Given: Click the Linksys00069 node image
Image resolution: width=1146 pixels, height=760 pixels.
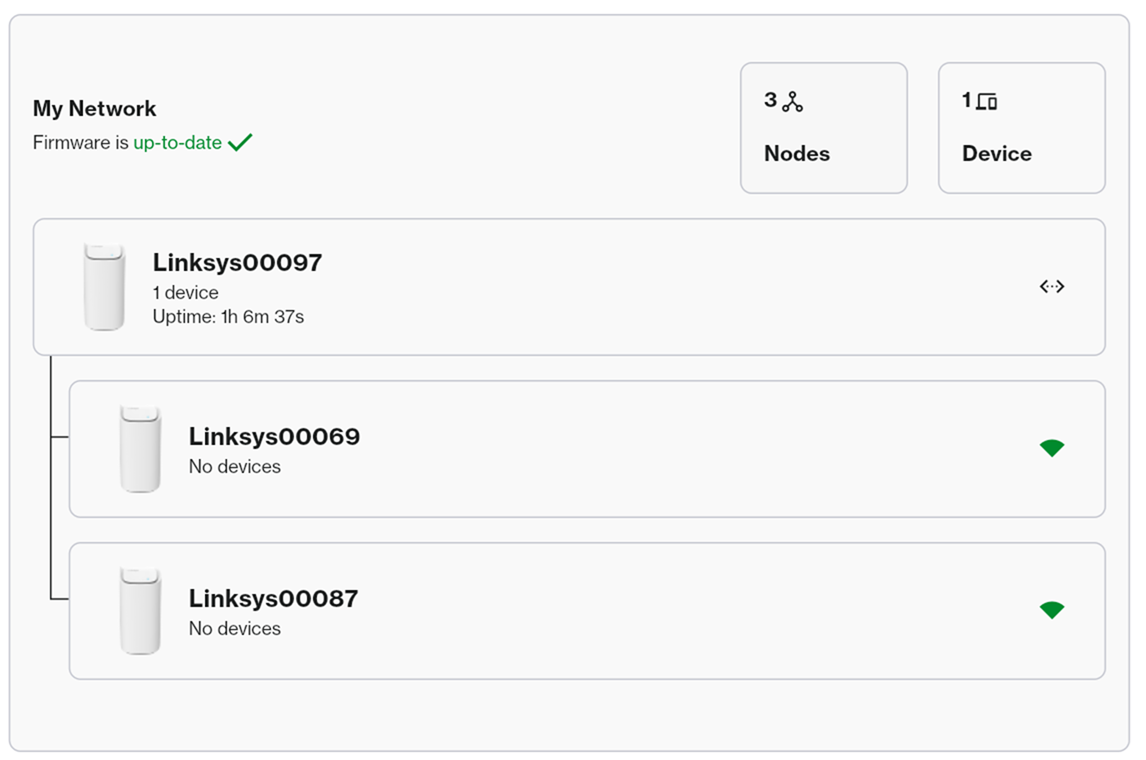Looking at the screenshot, I should click(141, 447).
